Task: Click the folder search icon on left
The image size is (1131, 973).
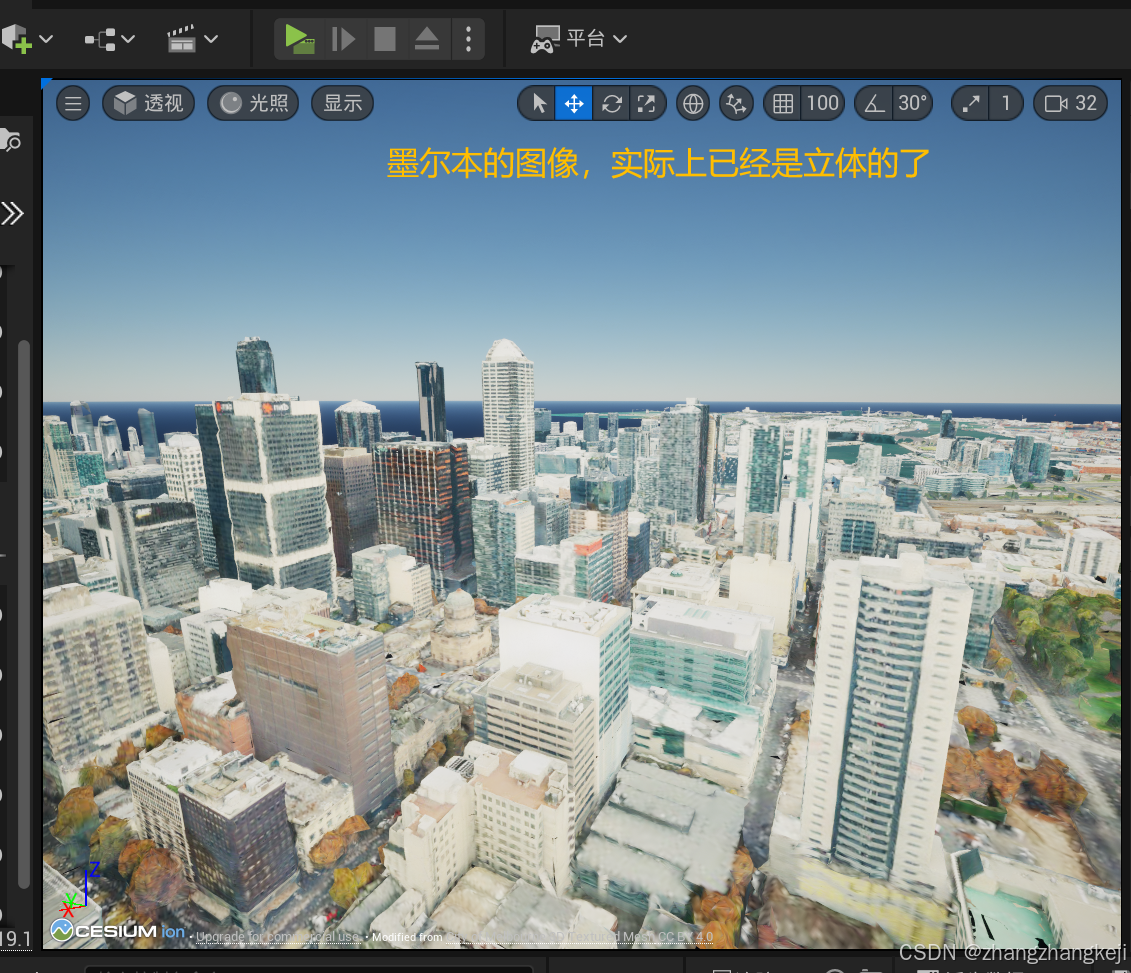Action: pos(10,140)
